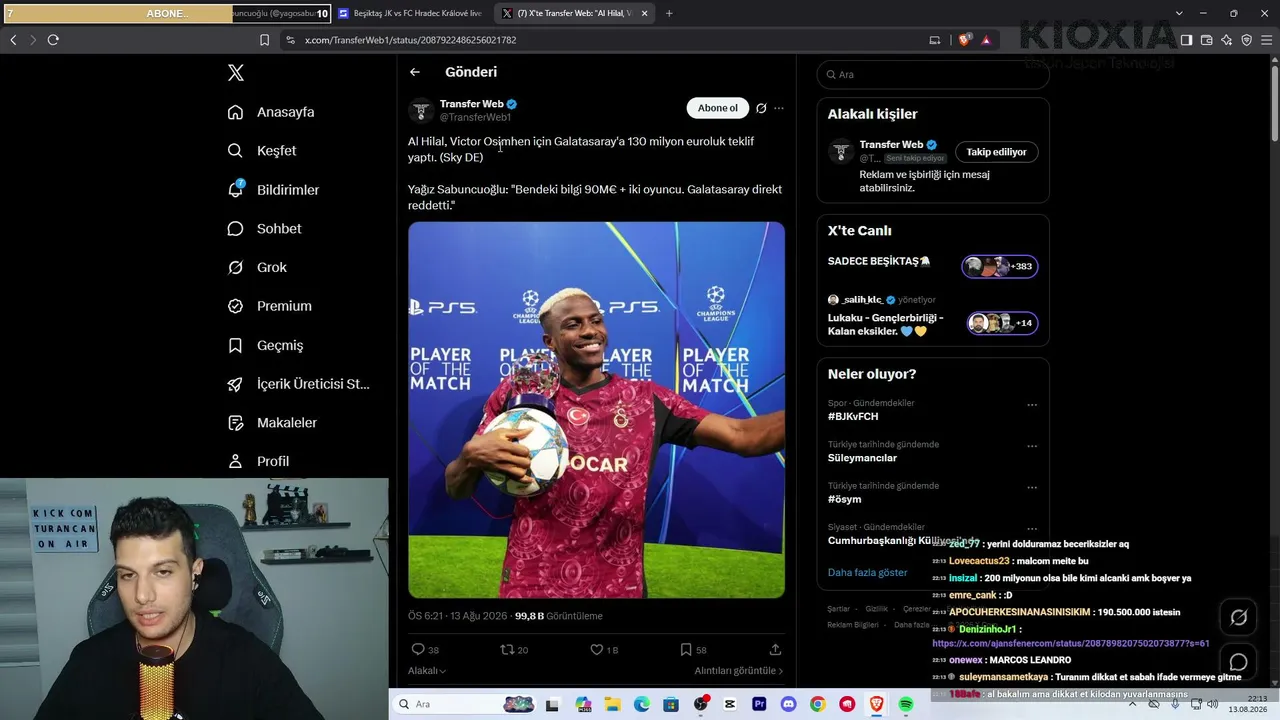Open Transfer Web profile avatar on the post
The image size is (1280, 720).
[421, 110]
